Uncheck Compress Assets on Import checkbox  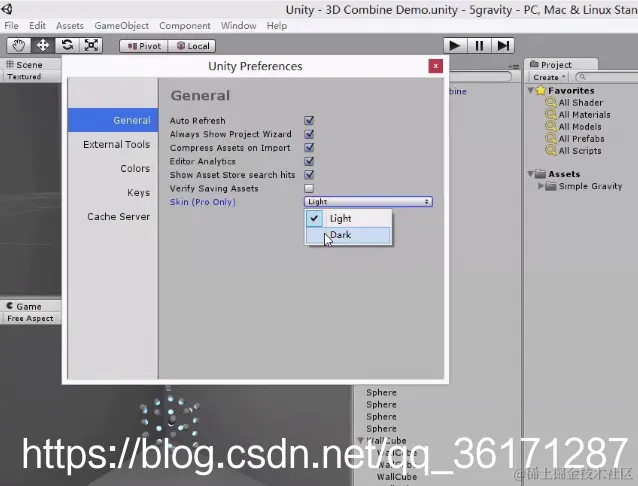[309, 147]
